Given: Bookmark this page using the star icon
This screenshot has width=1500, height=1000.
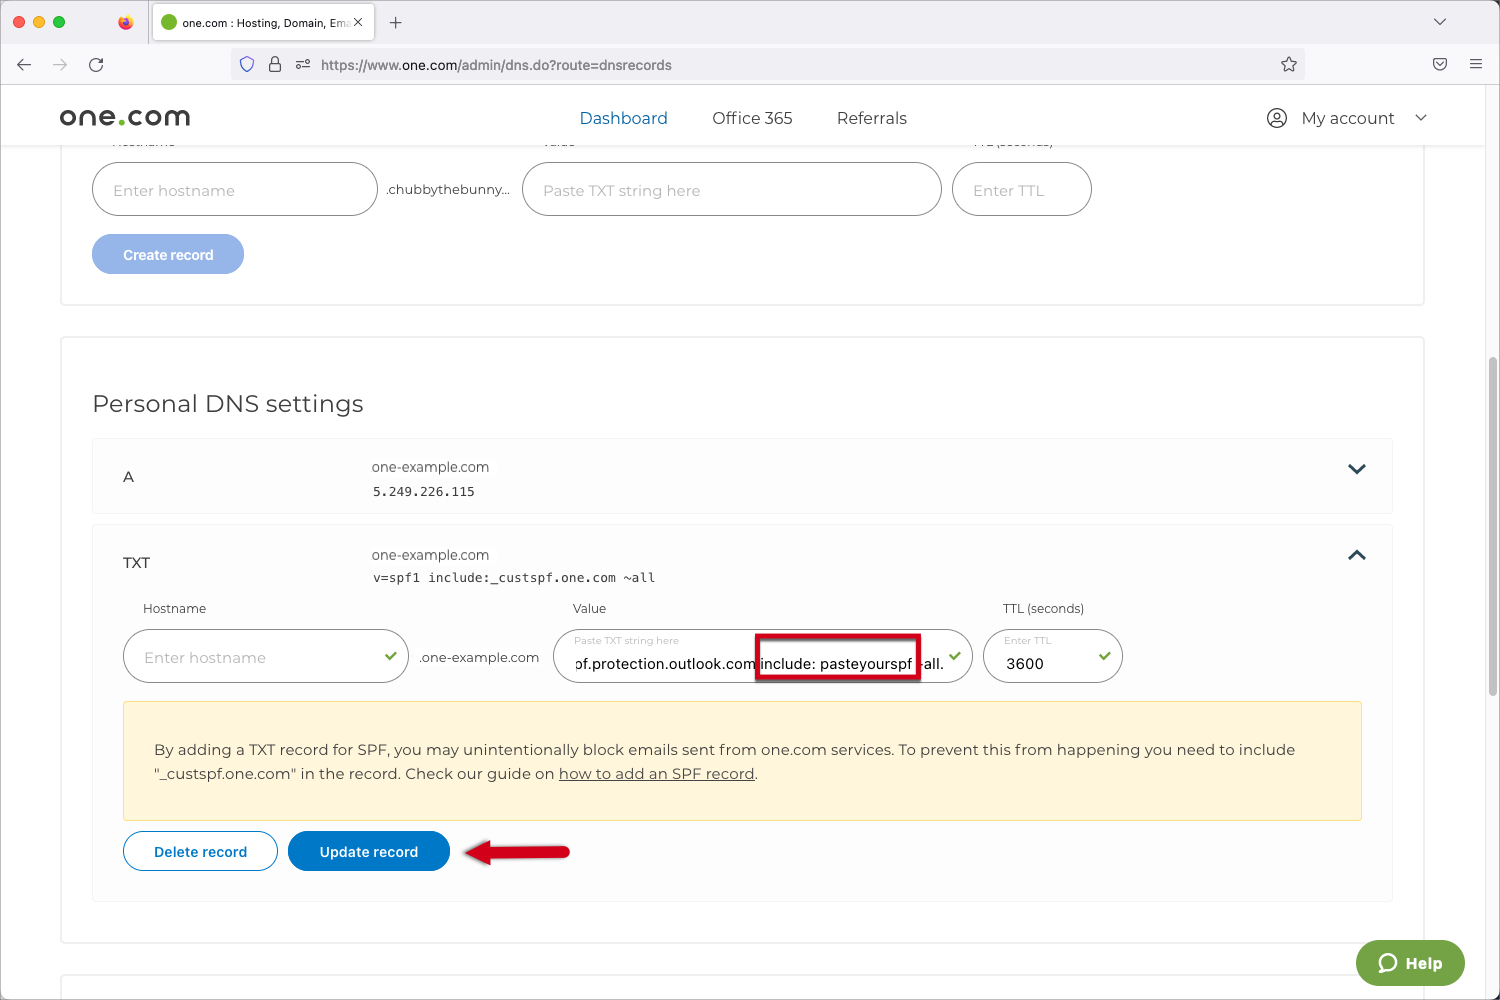Looking at the screenshot, I should (x=1289, y=64).
